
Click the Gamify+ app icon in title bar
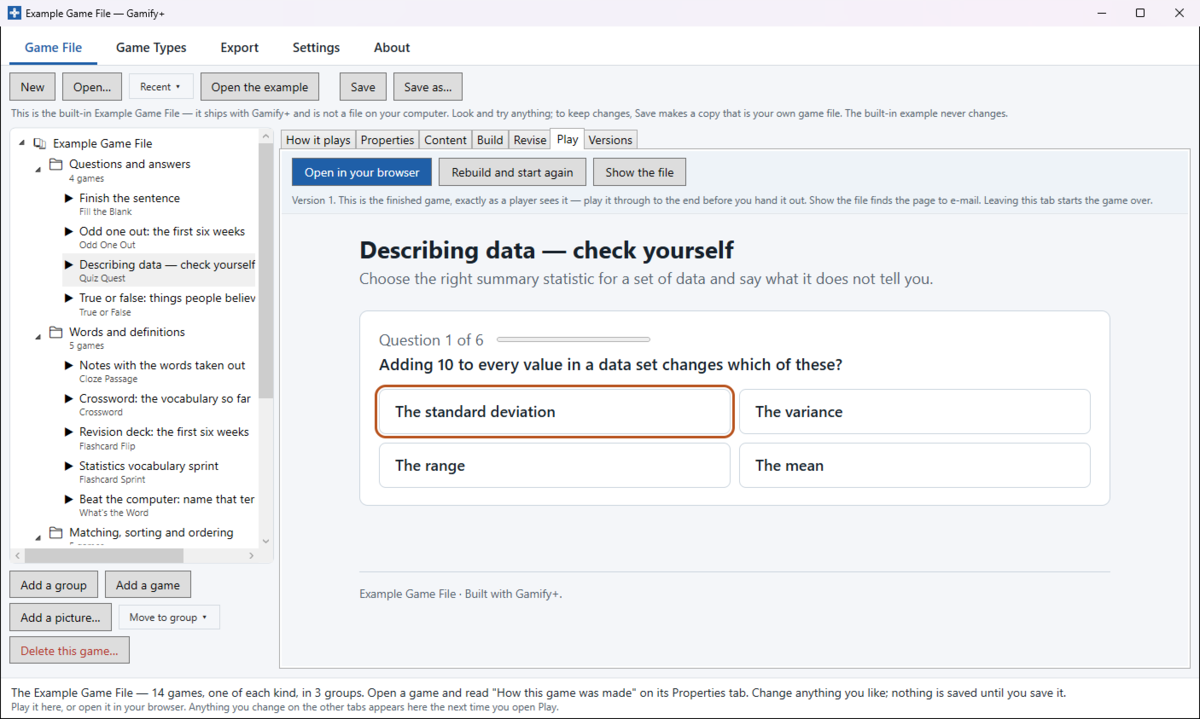point(14,13)
